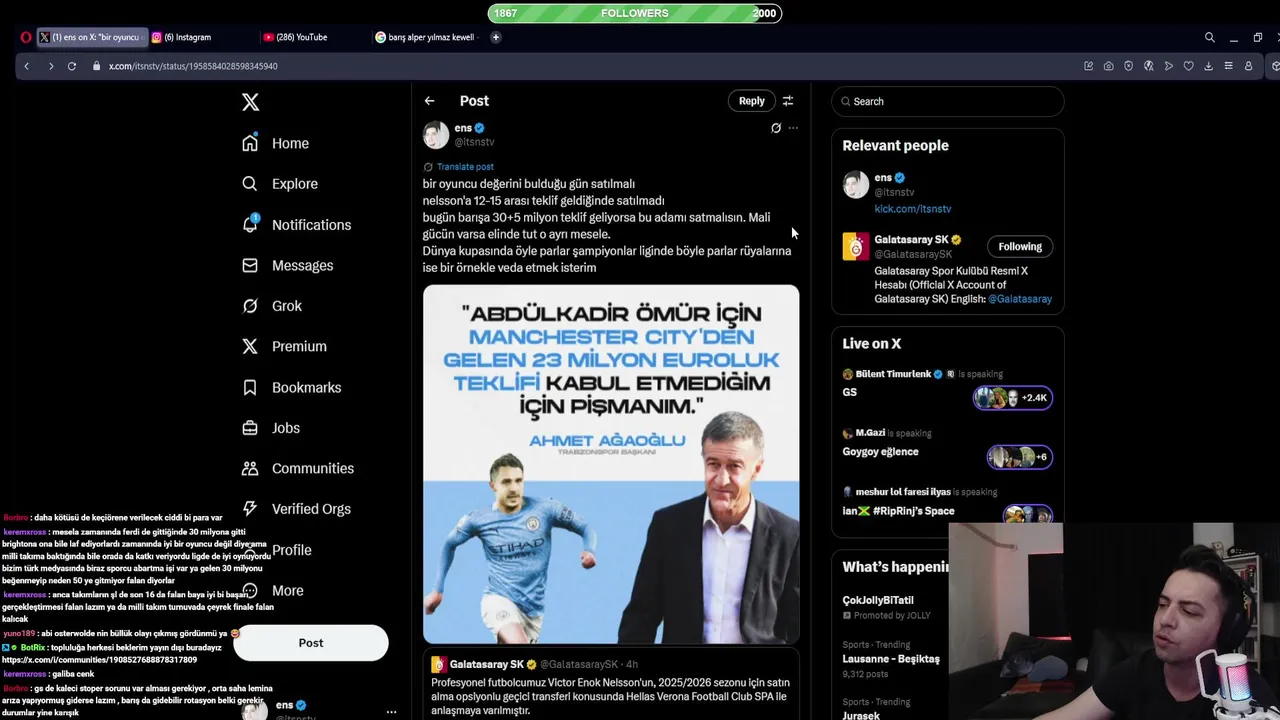The image size is (1280, 720).
Task: Click the +2.4K listeners badge on GS space
Action: pos(1012,397)
